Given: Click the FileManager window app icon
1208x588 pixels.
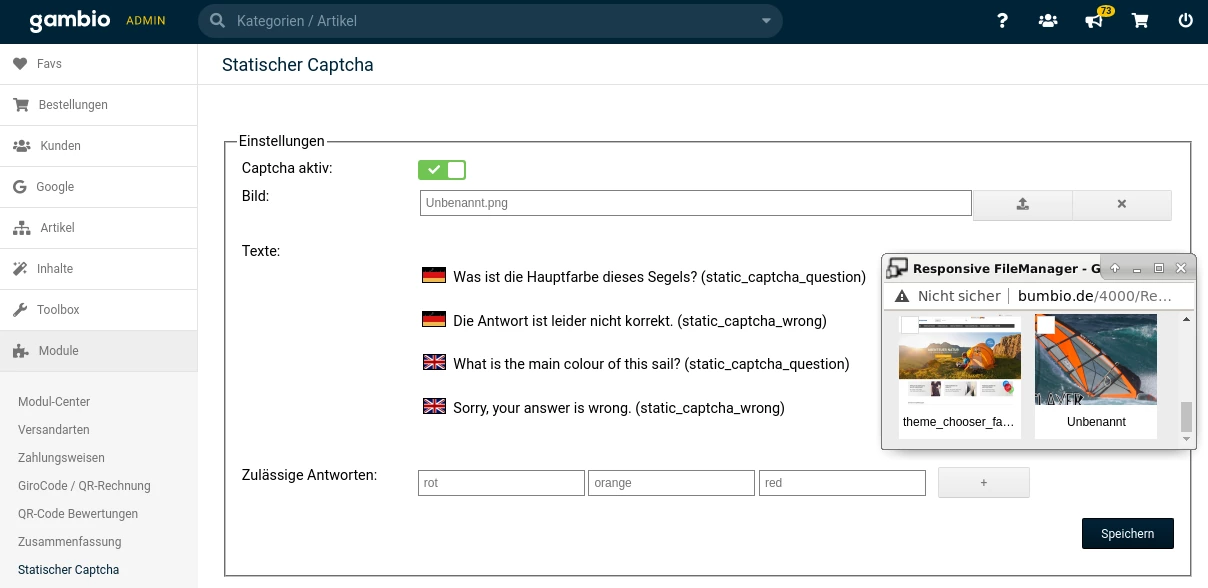Looking at the screenshot, I should (x=897, y=268).
